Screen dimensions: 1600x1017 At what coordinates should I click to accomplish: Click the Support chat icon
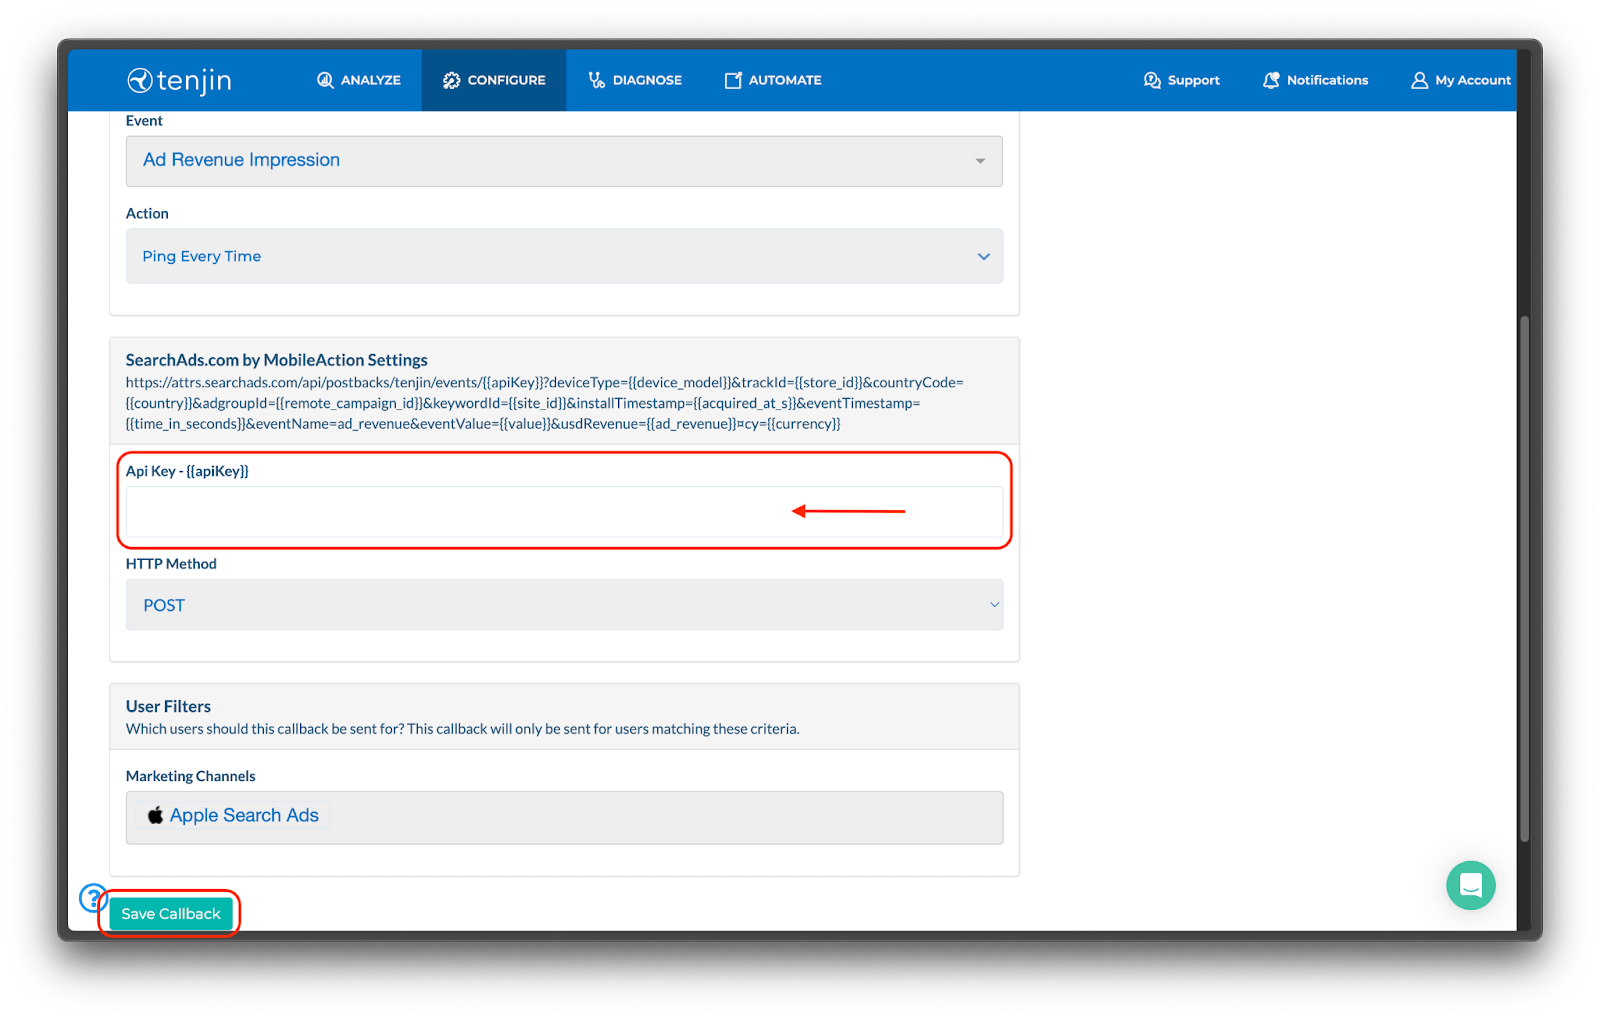[x=1152, y=80]
